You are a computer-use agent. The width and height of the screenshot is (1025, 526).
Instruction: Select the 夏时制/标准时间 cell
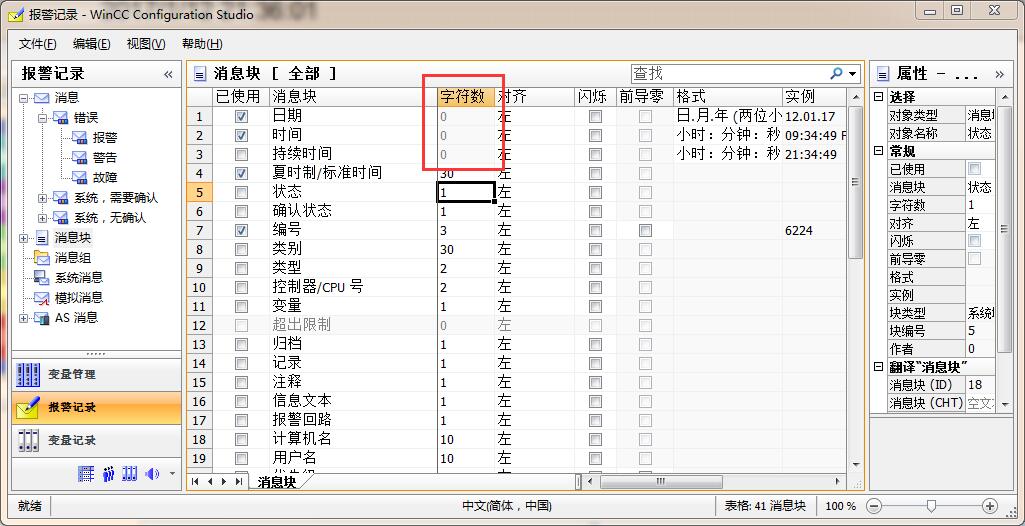point(354,173)
